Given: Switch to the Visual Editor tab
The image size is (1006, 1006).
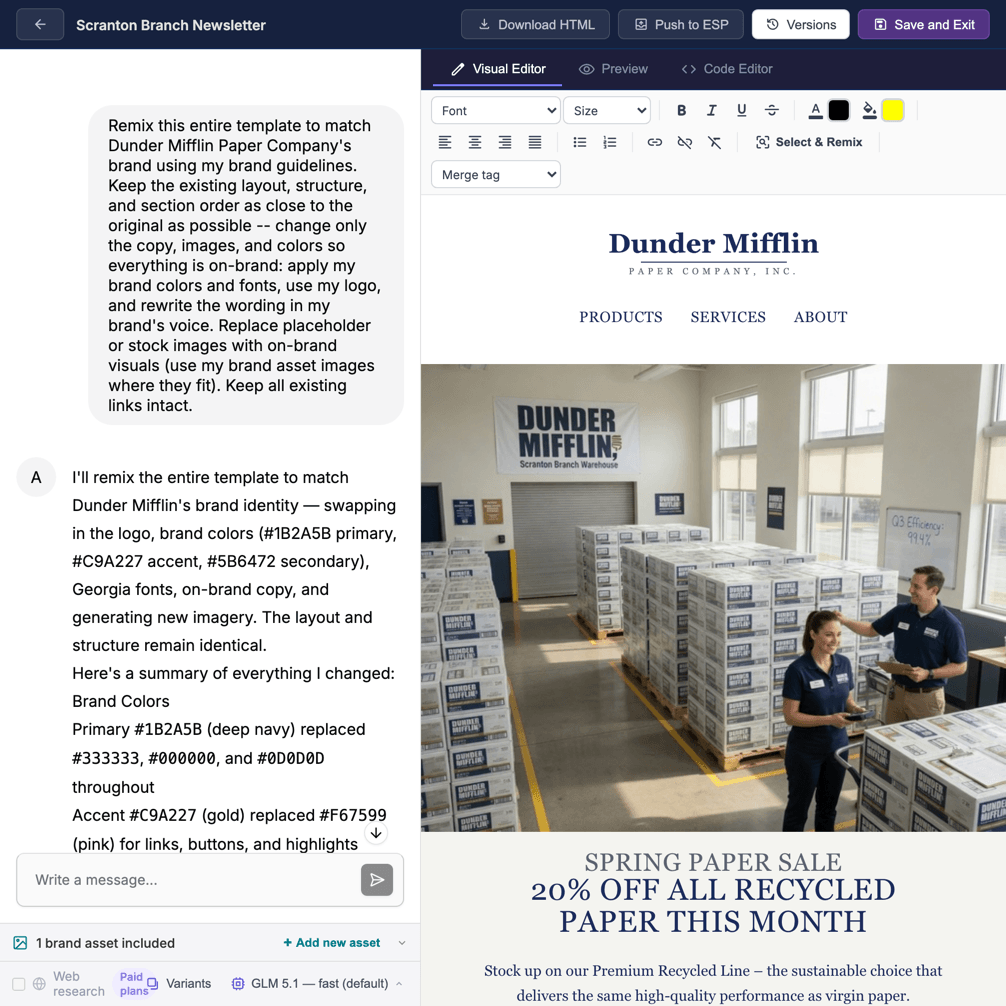Looking at the screenshot, I should click(498, 69).
